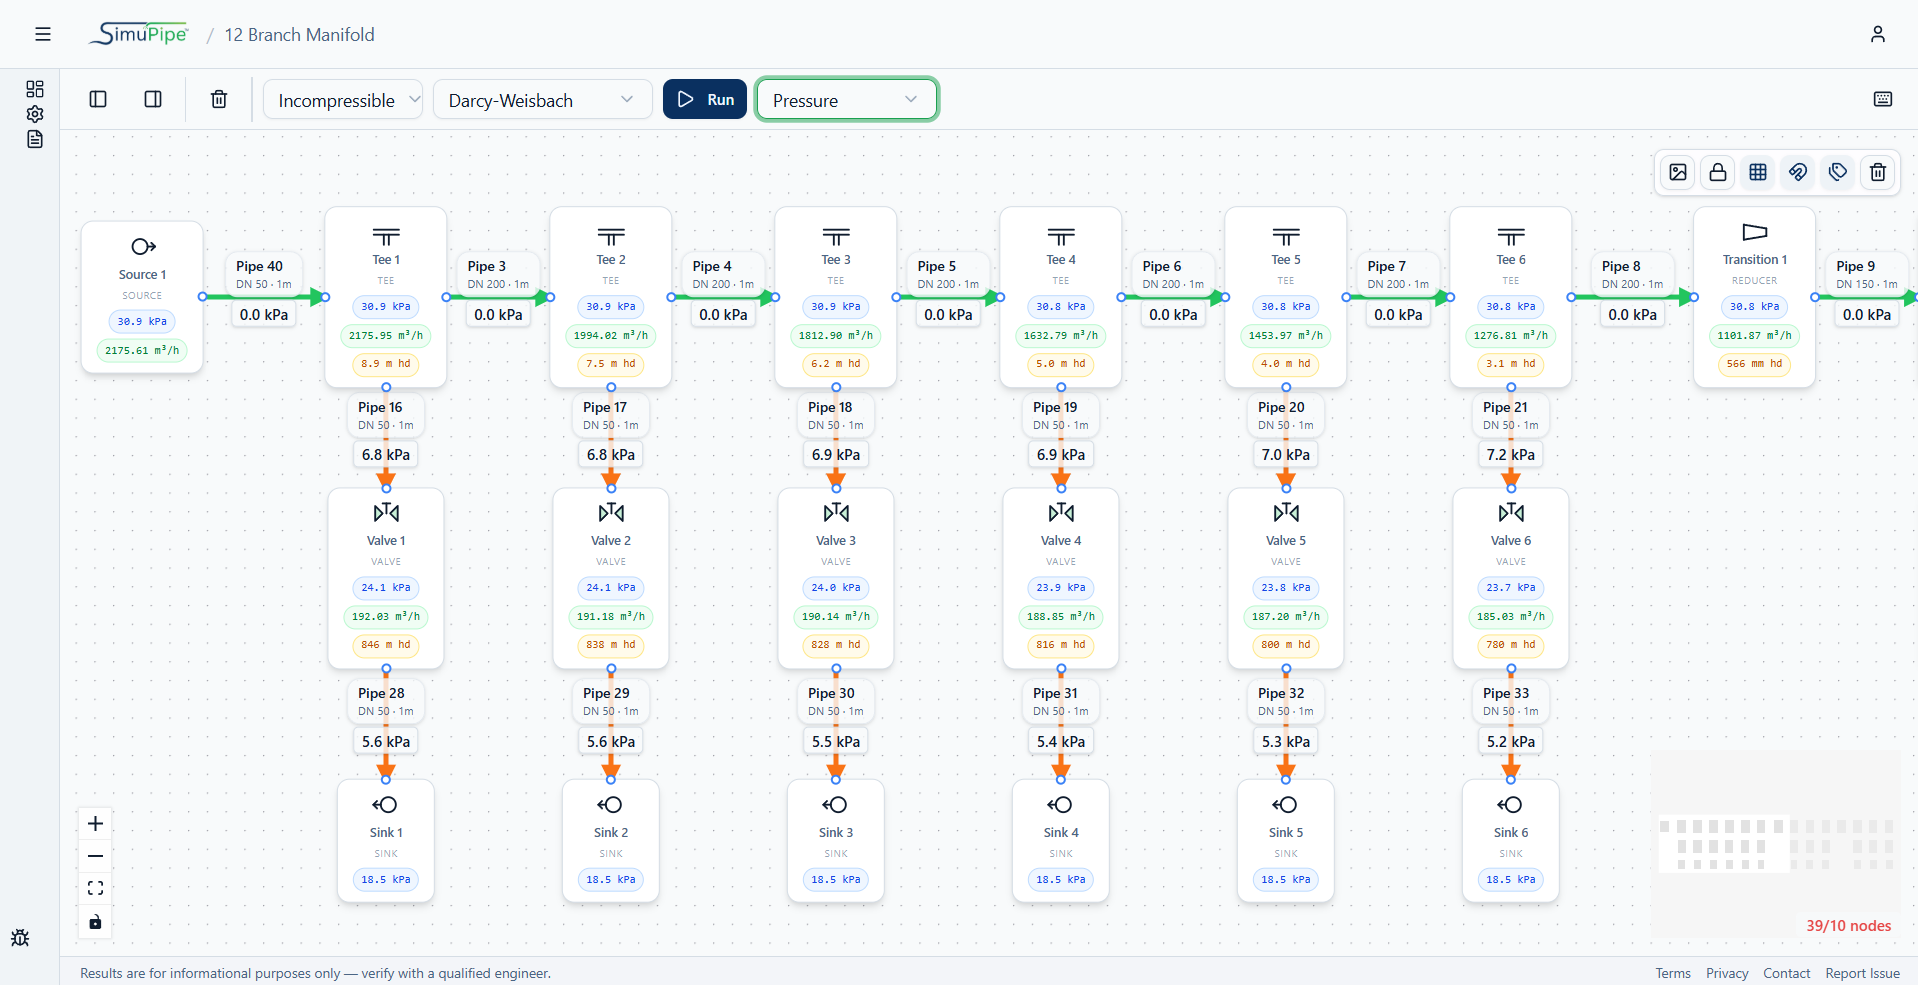Toggle the right sidebar panel
Image resolution: width=1918 pixels, height=985 pixels.
click(x=153, y=99)
